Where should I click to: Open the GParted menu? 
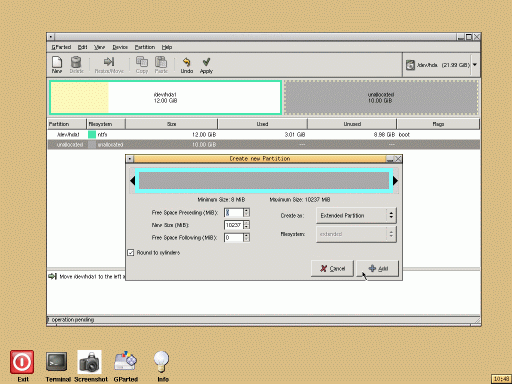point(61,47)
